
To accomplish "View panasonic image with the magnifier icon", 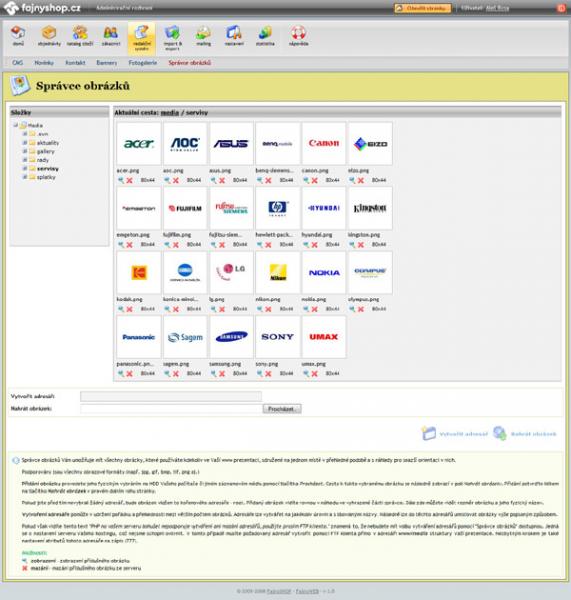I will coord(121,373).
